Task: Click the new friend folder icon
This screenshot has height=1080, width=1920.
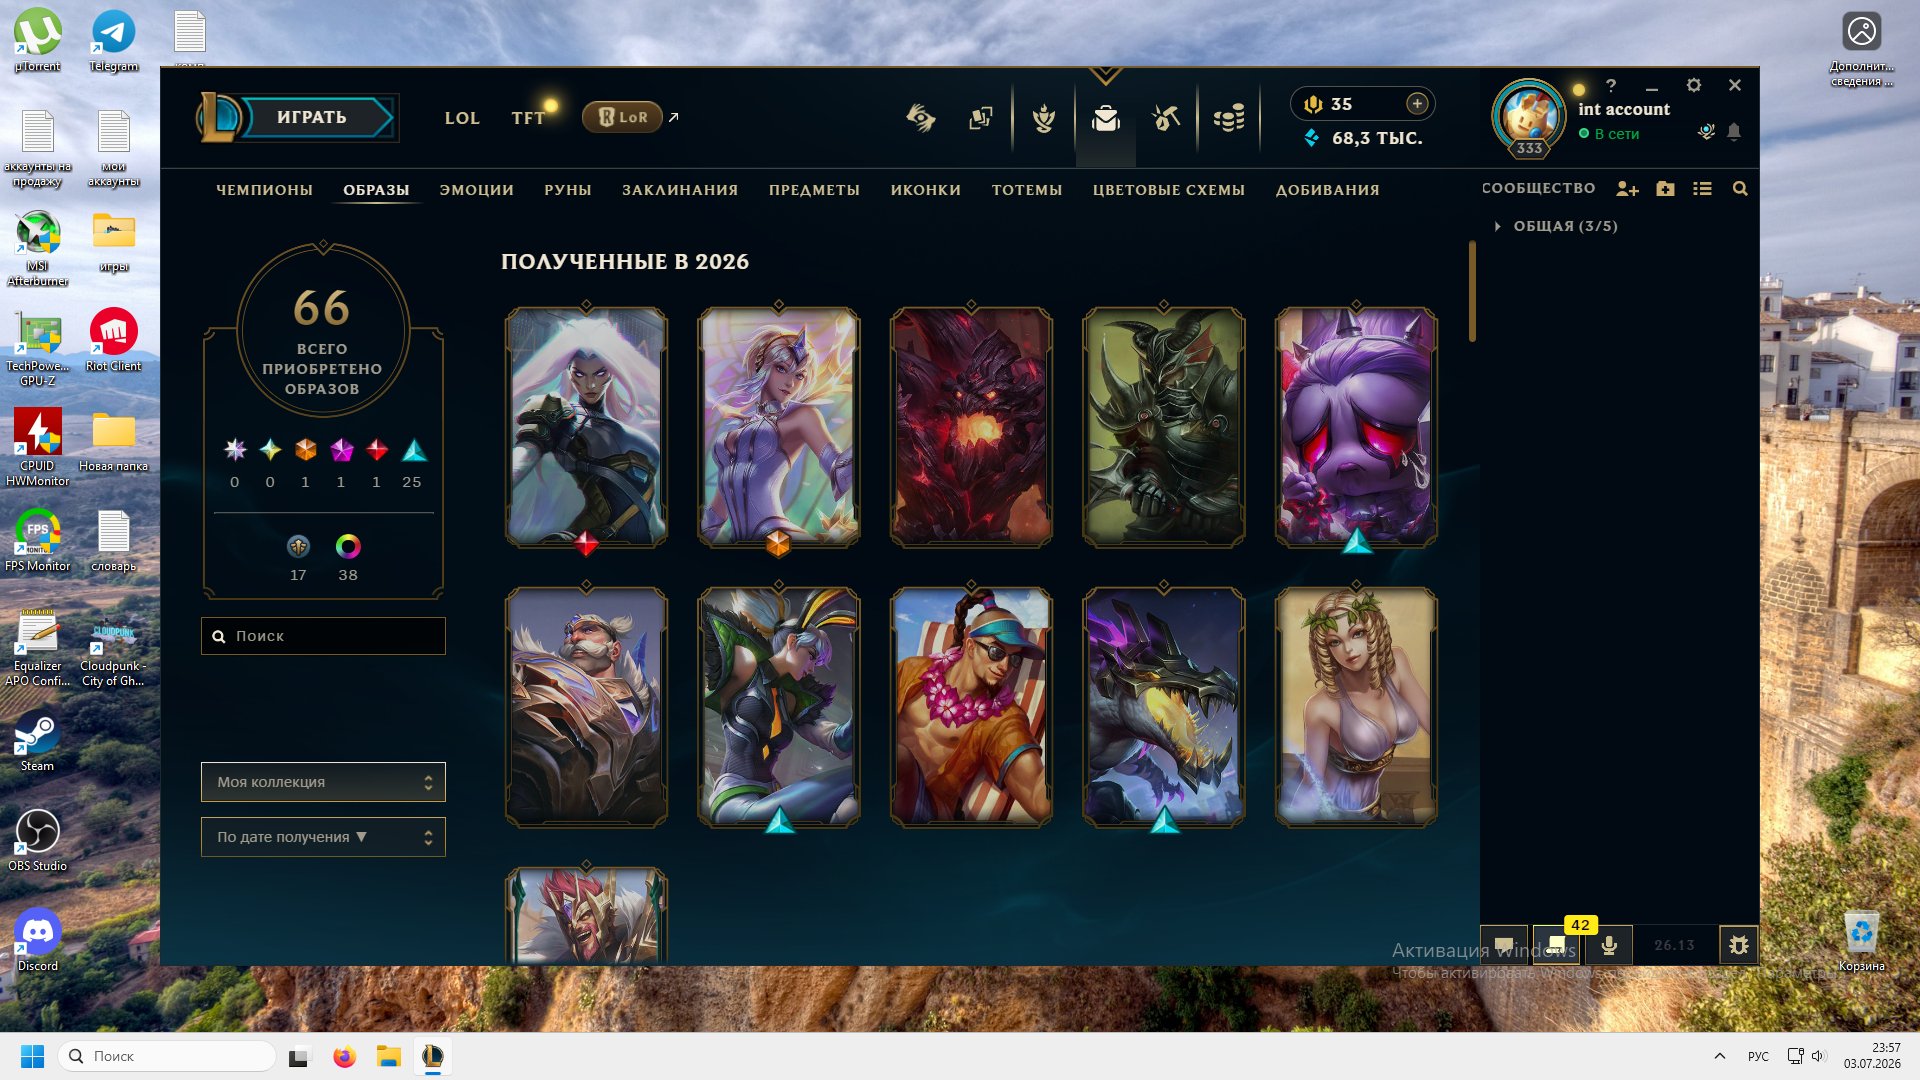Action: click(x=1665, y=189)
